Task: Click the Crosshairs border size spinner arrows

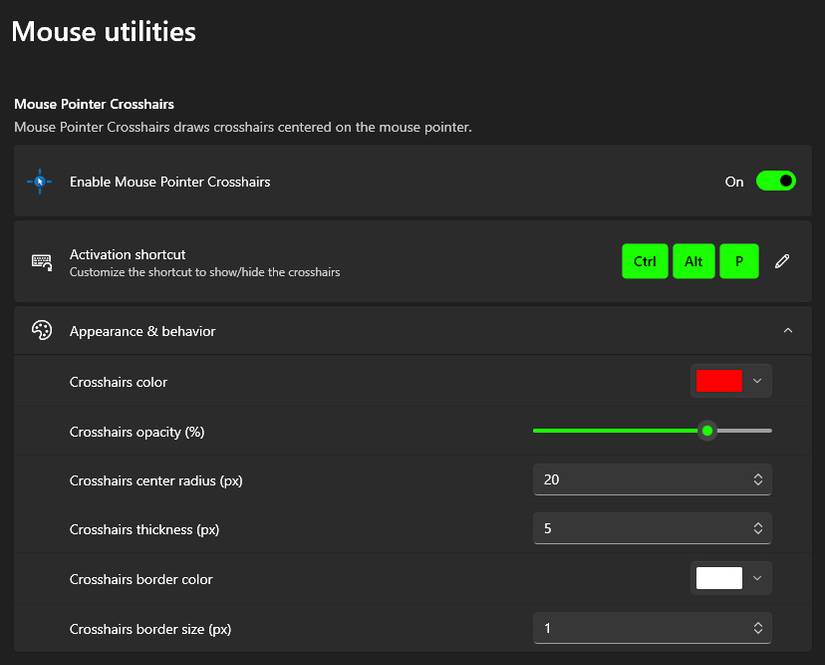Action: coord(758,628)
